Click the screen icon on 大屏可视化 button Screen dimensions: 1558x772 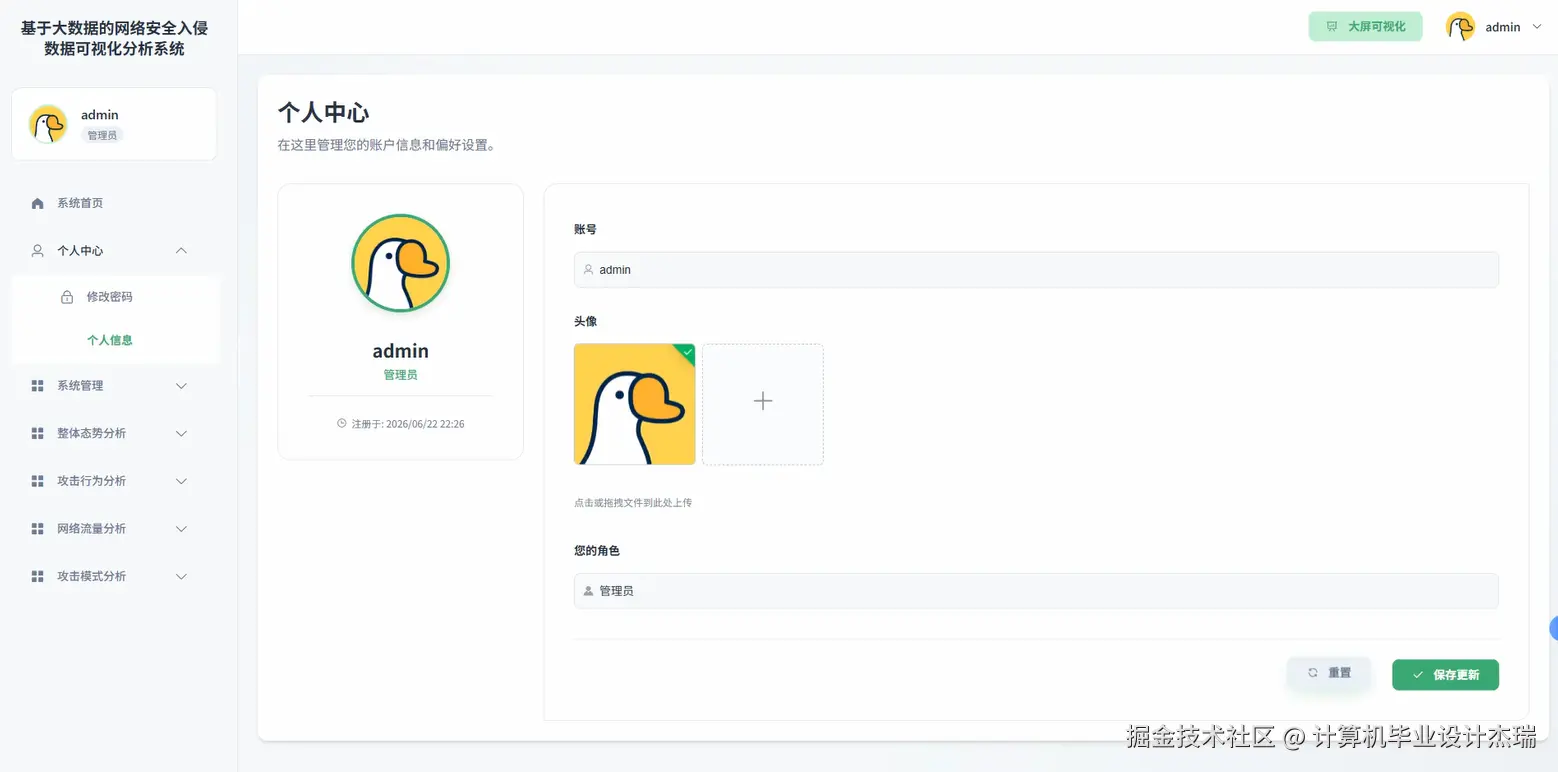[1332, 27]
